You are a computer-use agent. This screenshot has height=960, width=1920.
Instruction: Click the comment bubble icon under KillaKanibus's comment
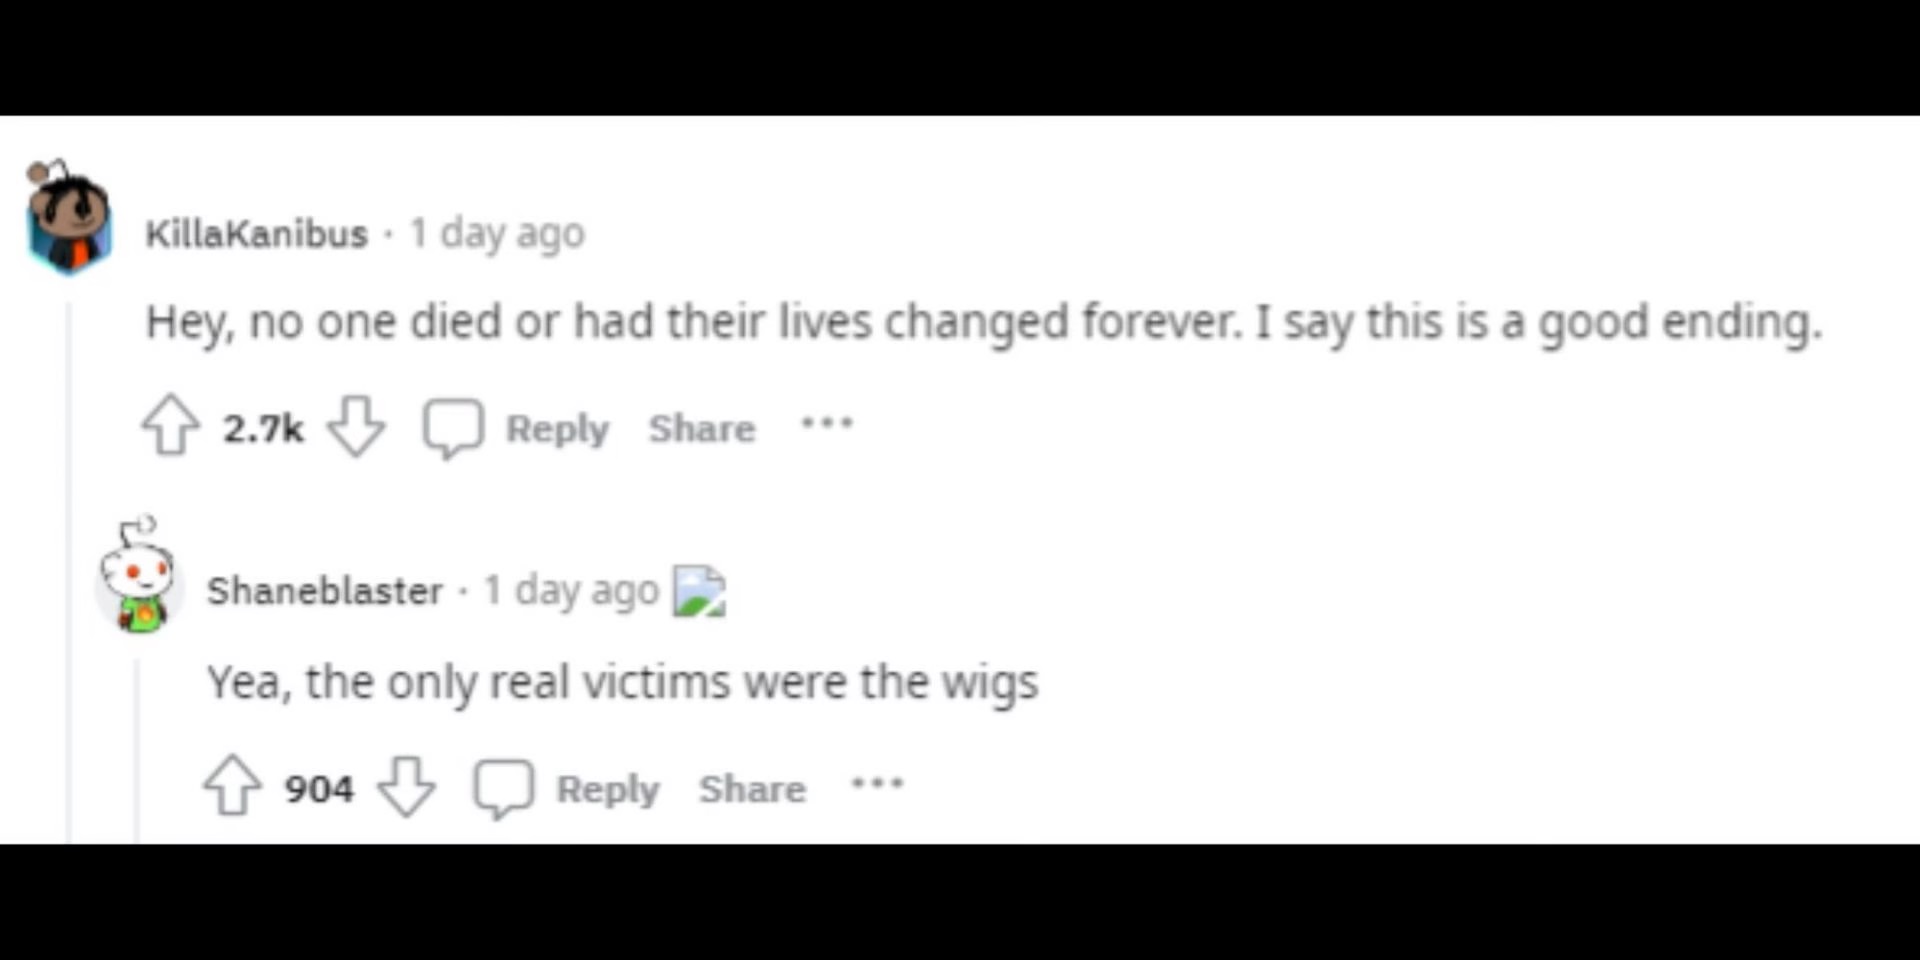[x=453, y=428]
